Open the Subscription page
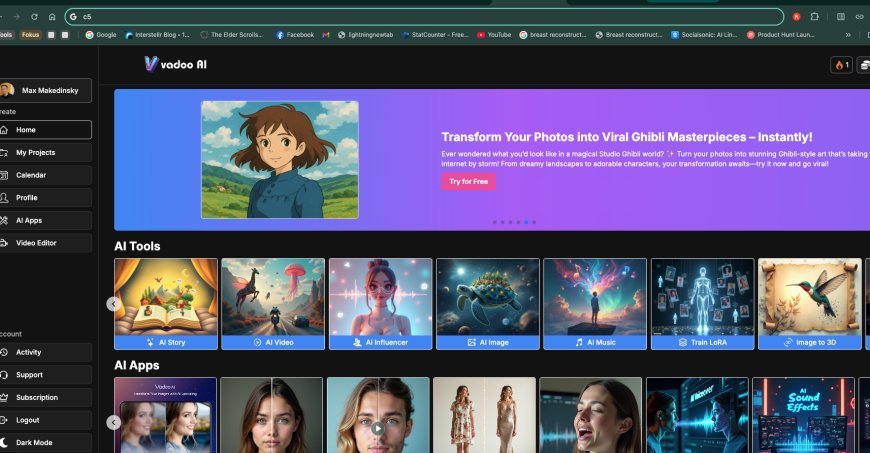Image resolution: width=870 pixels, height=453 pixels. (x=45, y=397)
